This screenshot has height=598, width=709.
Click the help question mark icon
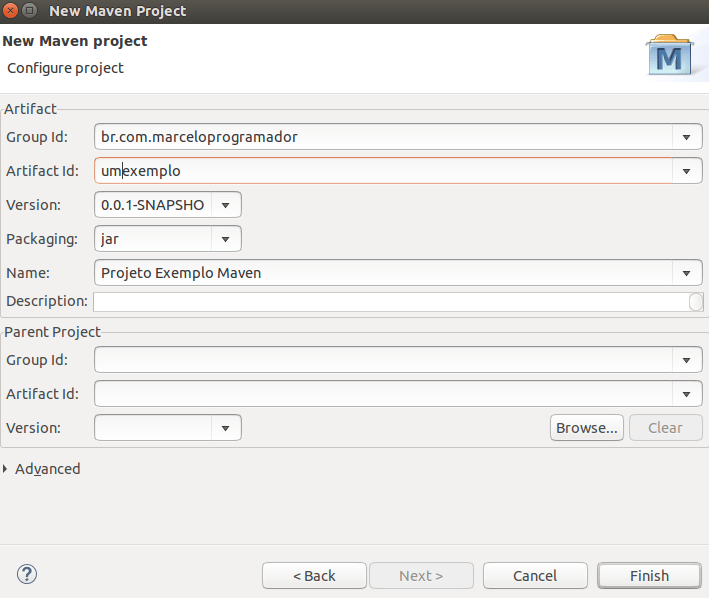click(27, 574)
